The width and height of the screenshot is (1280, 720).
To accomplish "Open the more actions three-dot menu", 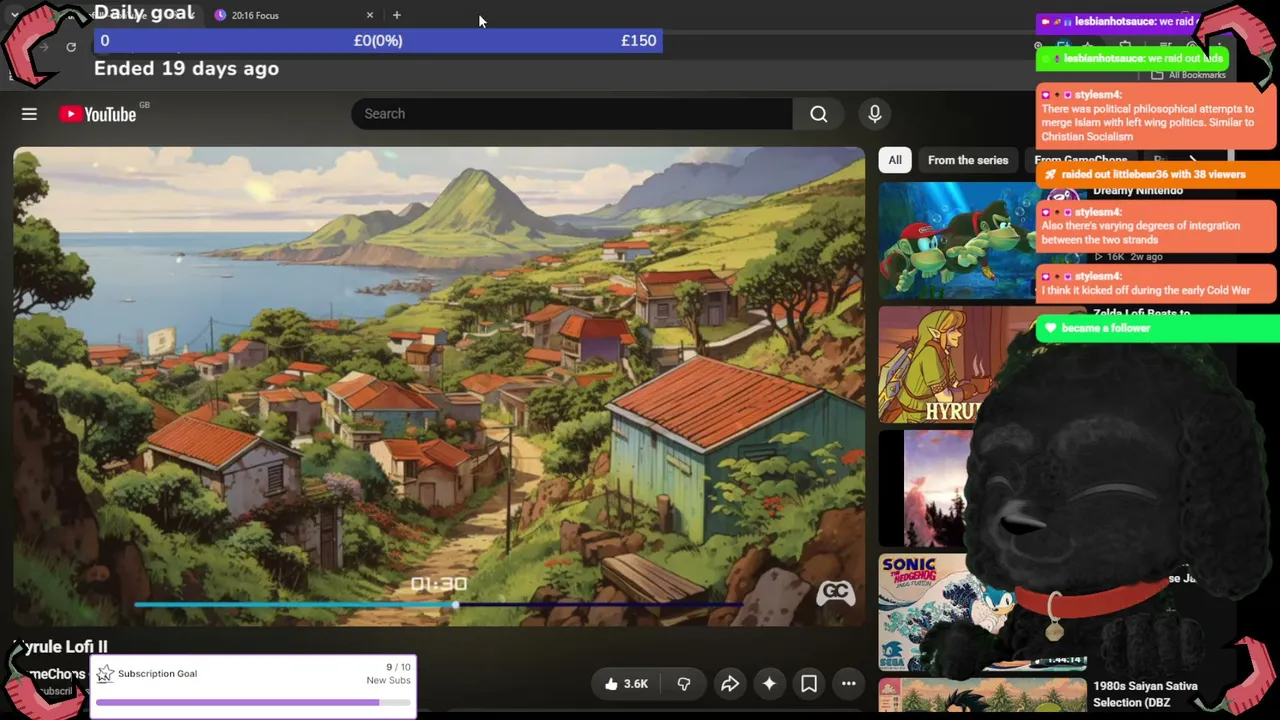I will 849,684.
